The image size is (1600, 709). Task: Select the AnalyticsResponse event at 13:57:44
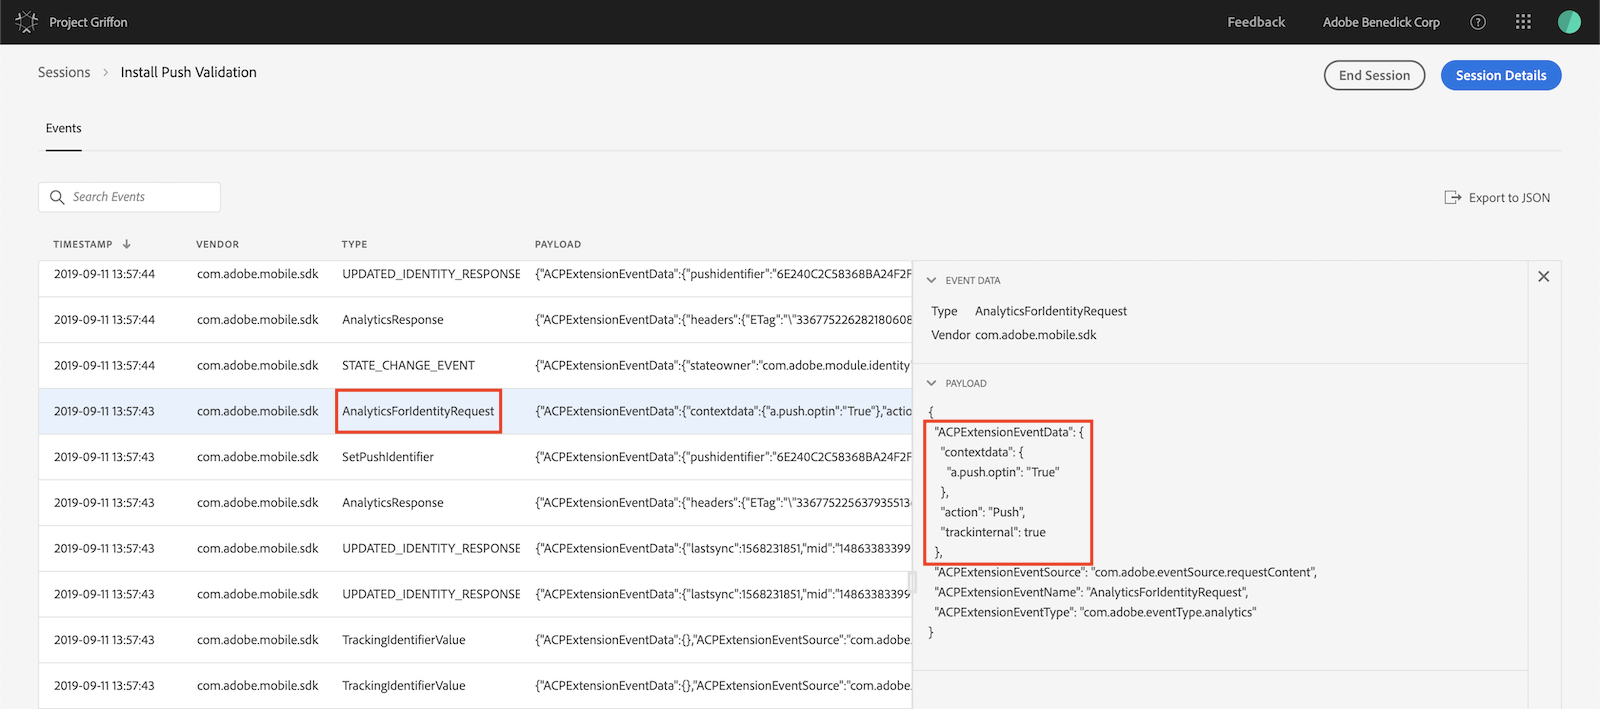click(x=393, y=320)
